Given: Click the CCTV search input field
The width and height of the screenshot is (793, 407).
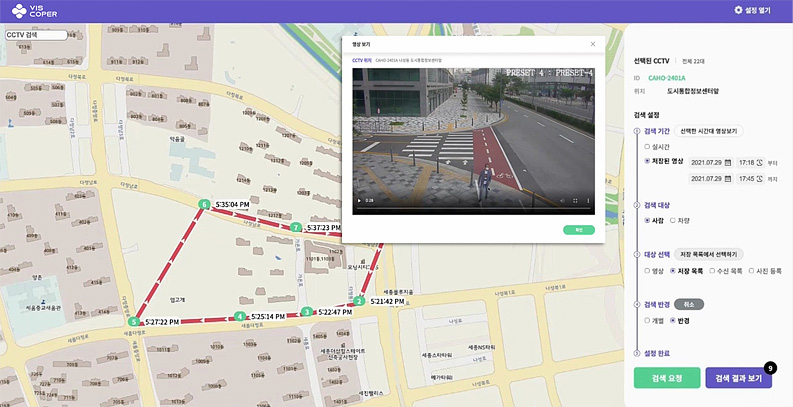Looking at the screenshot, I should [35, 34].
